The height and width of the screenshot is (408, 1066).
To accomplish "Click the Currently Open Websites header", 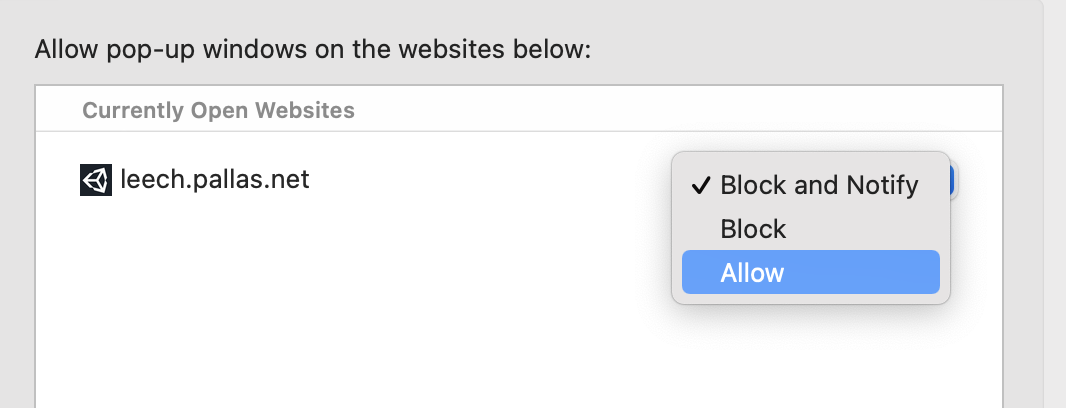I will 218,110.
